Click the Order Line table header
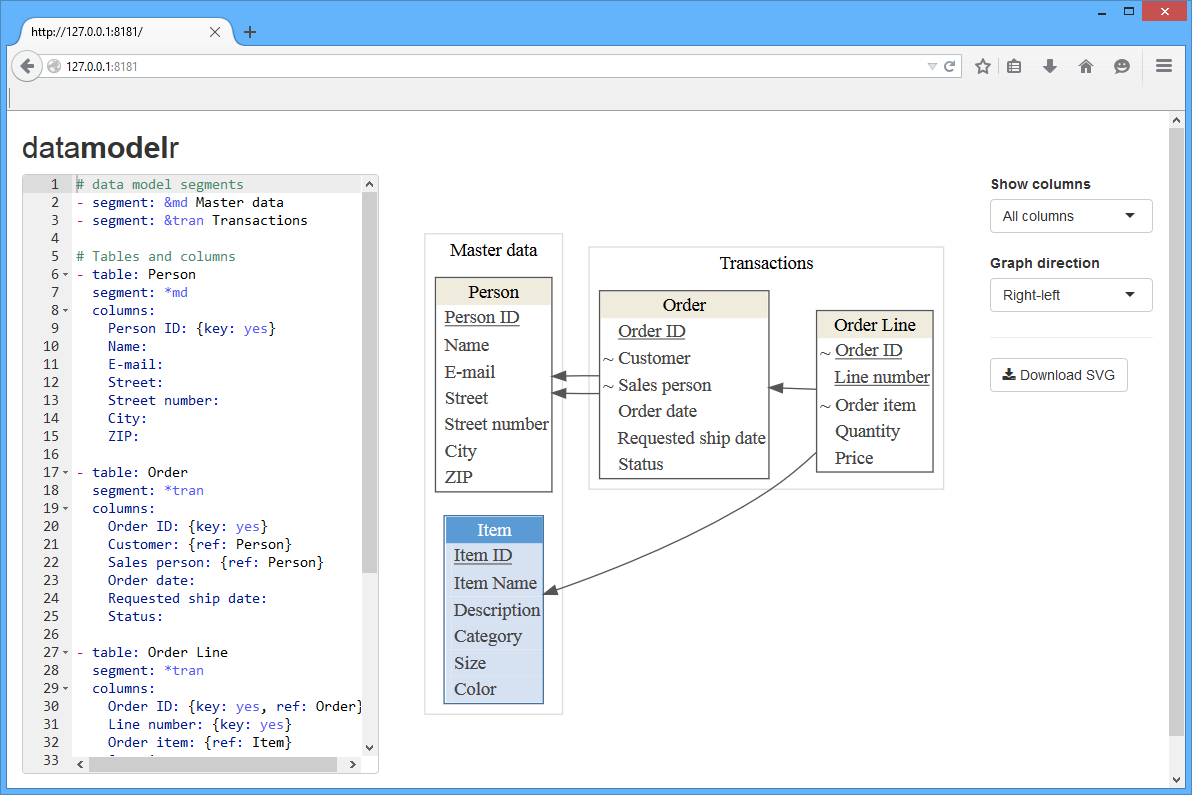This screenshot has height=795, width=1192. [875, 325]
